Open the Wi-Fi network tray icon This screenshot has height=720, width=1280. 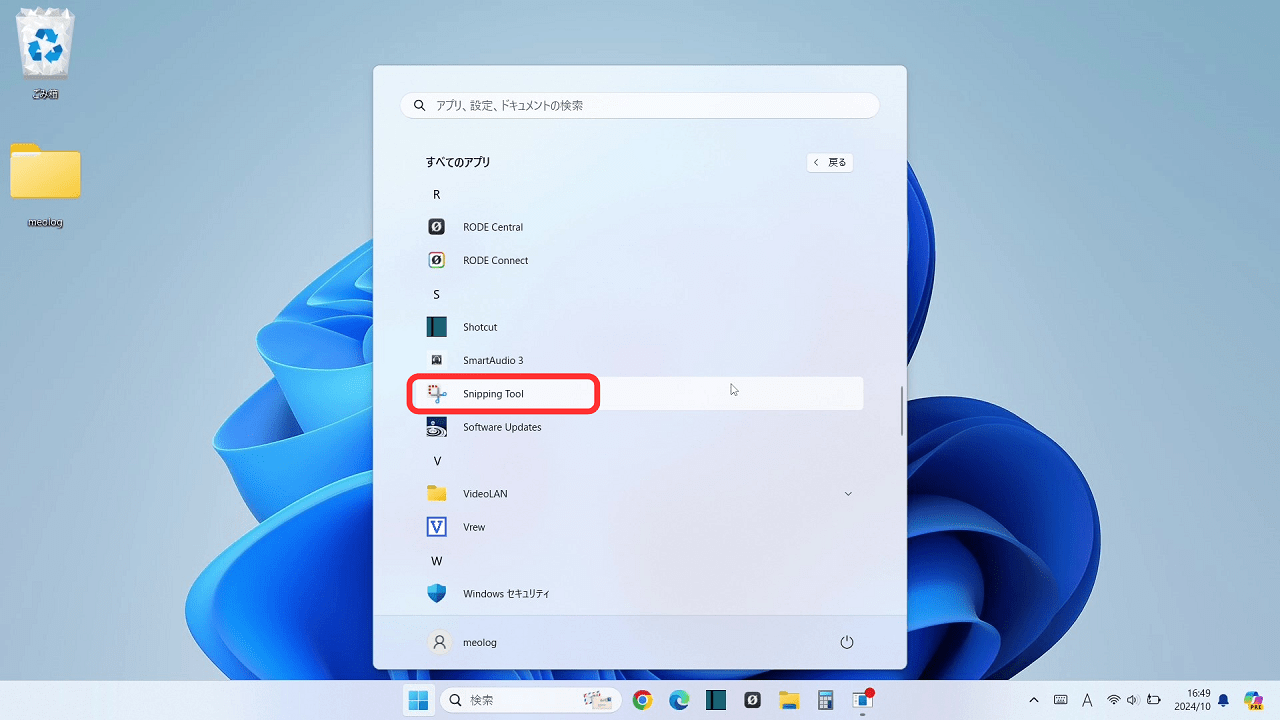click(1113, 700)
